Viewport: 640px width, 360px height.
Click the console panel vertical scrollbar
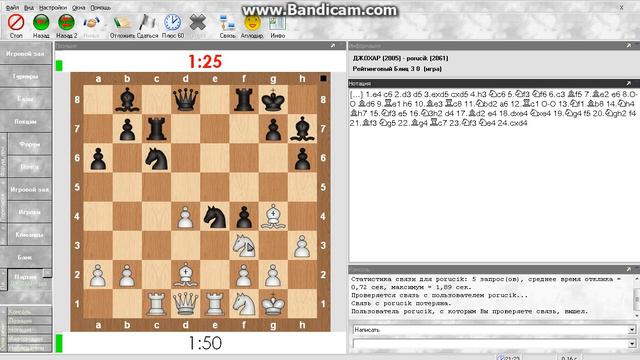coord(636,297)
